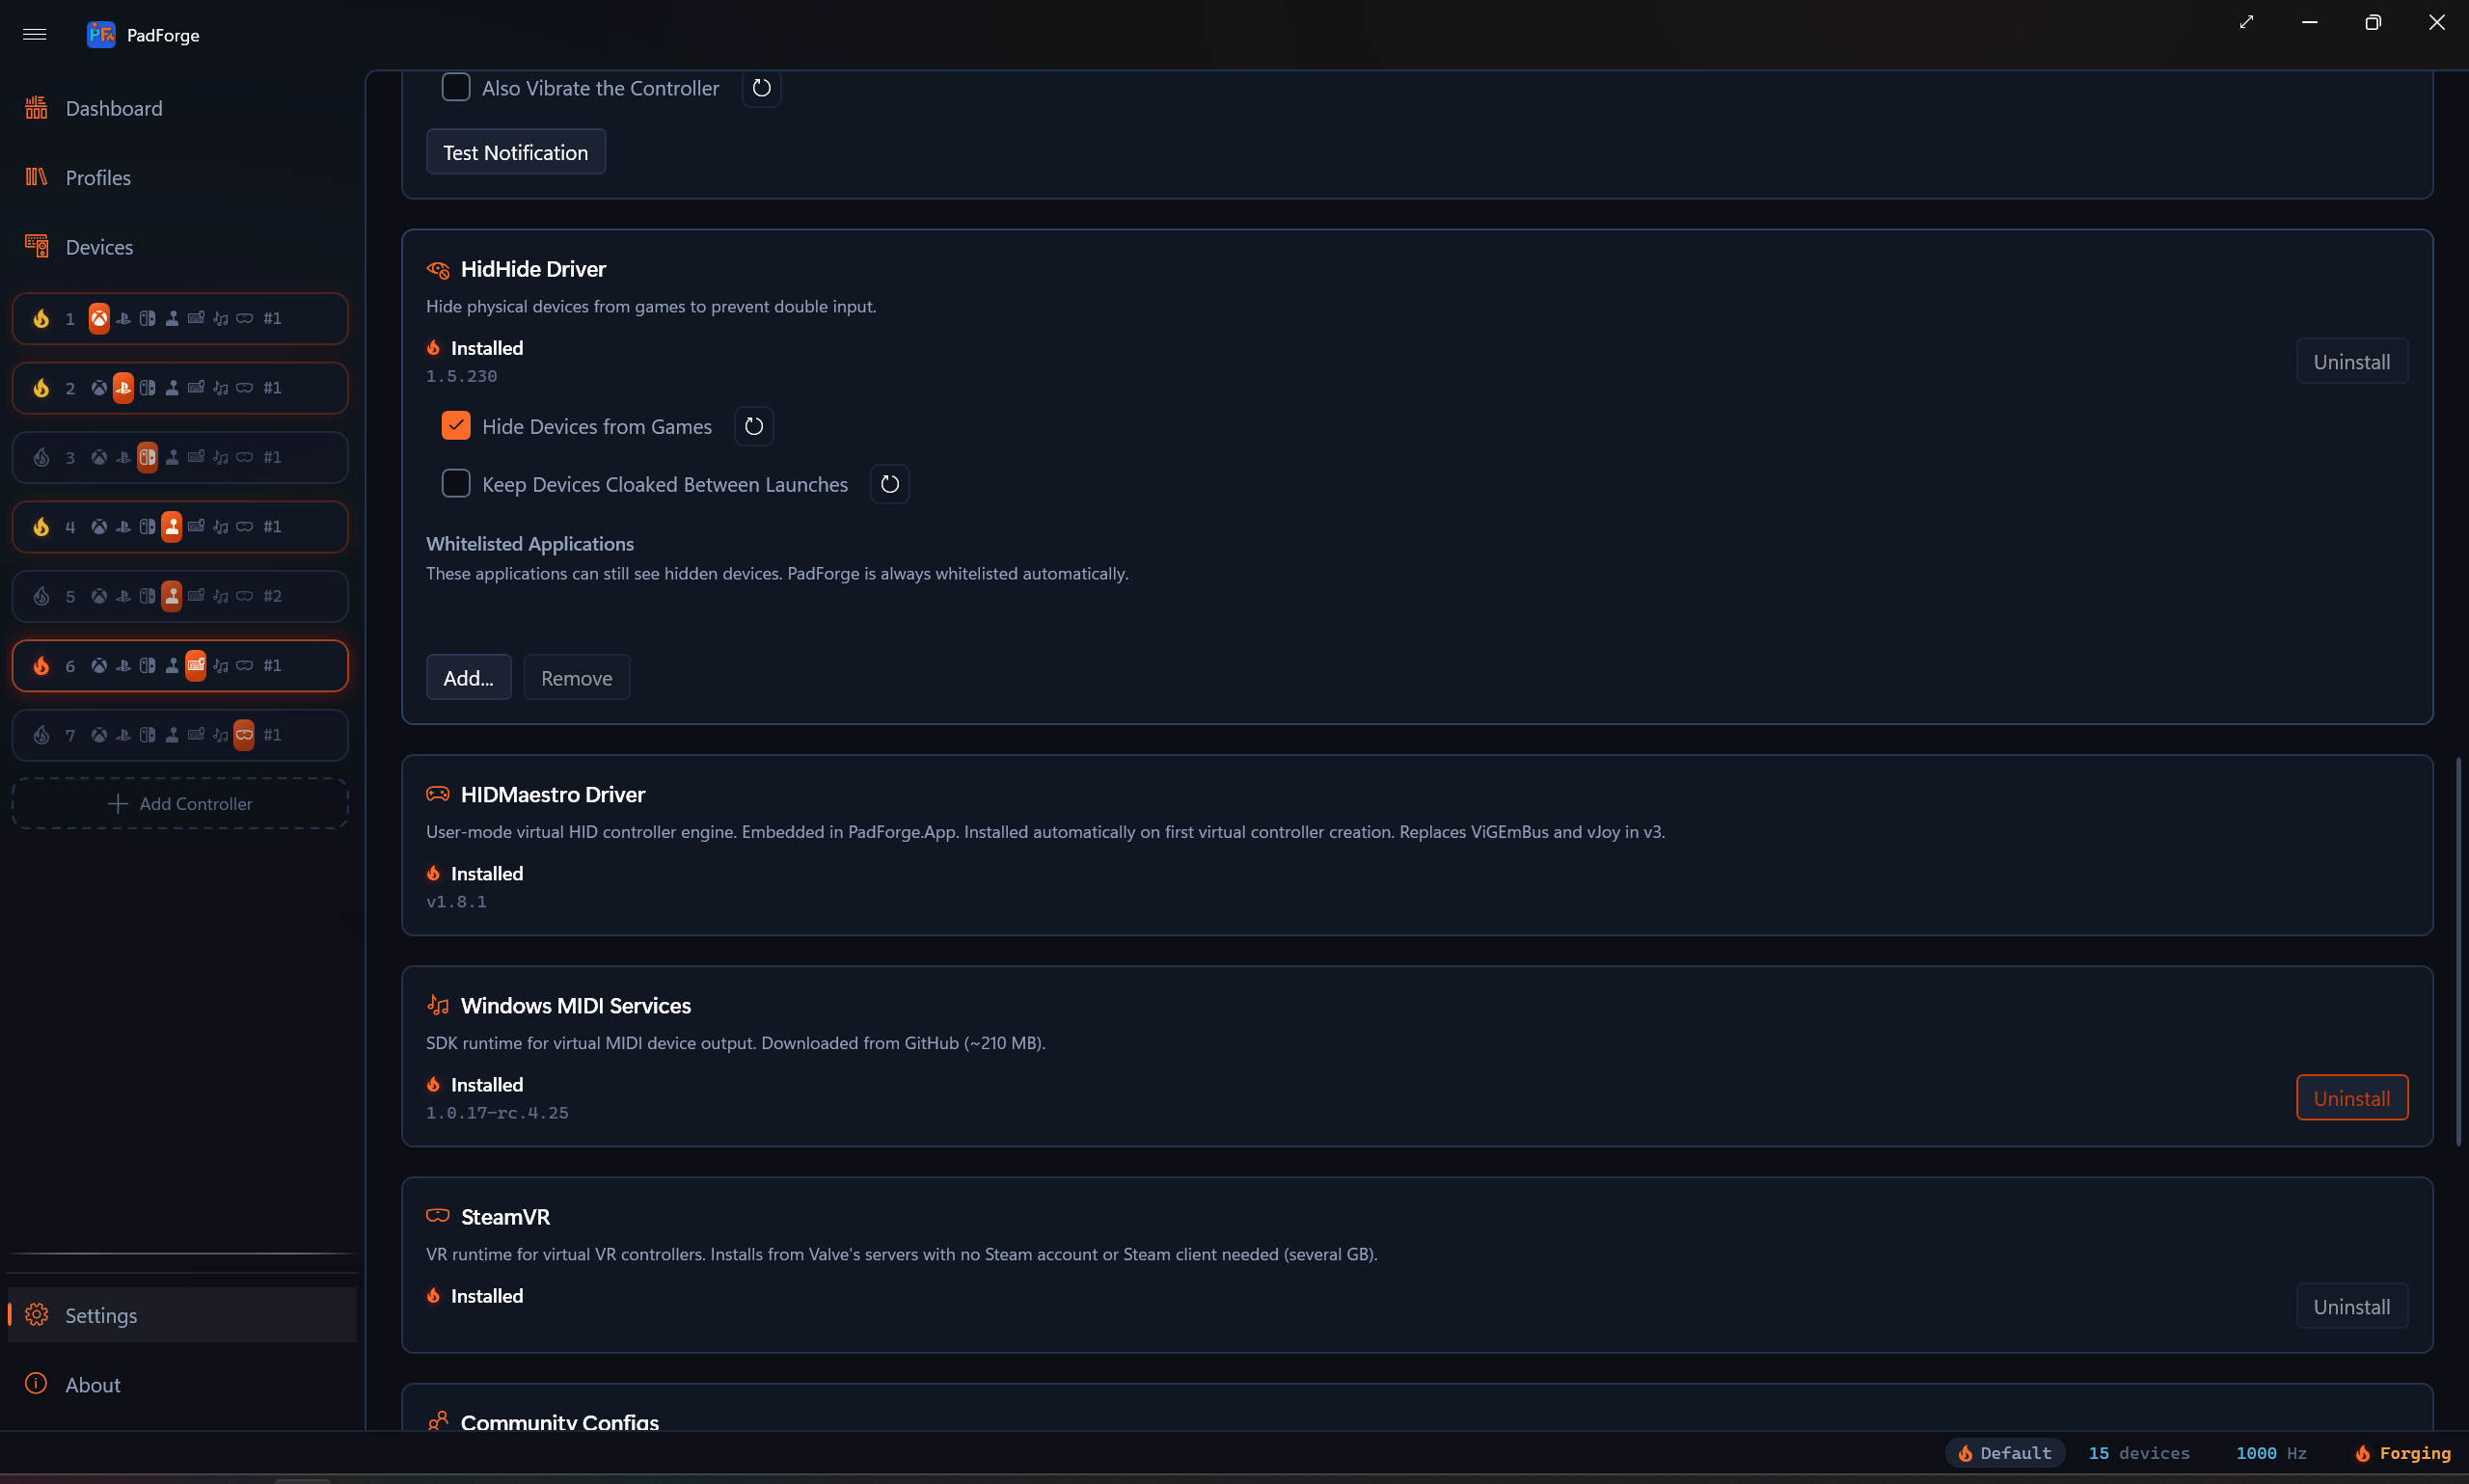
Task: Uninstall SteamVR runtime
Action: [x=2352, y=1307]
